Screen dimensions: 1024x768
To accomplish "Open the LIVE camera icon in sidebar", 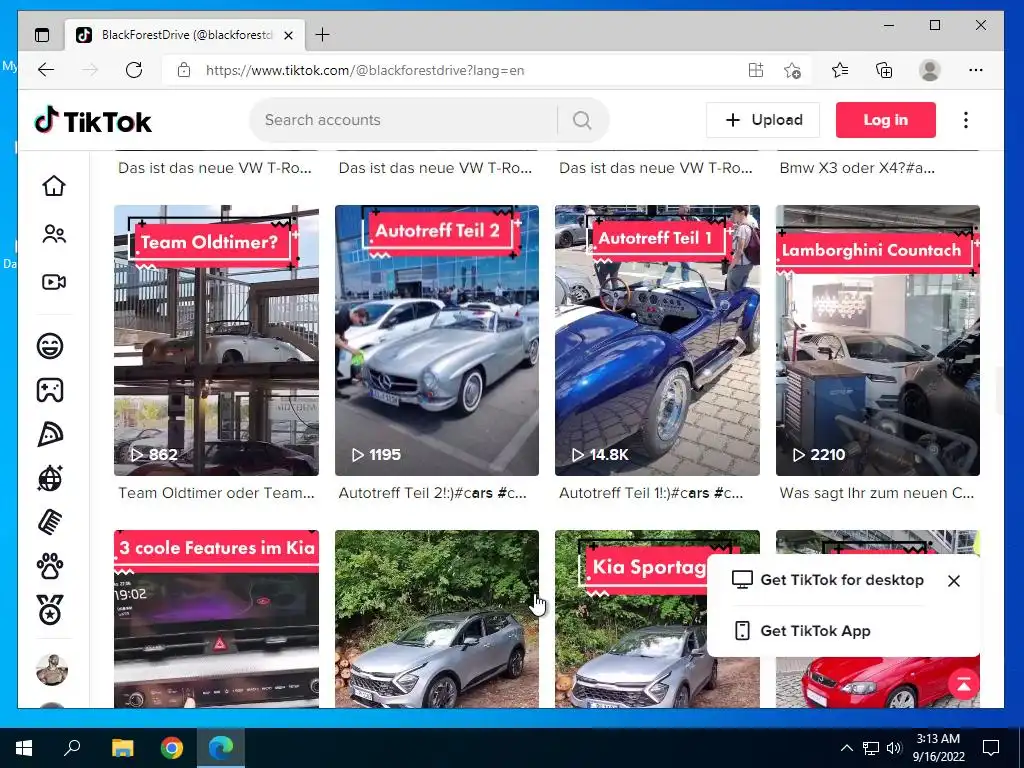I will point(54,282).
